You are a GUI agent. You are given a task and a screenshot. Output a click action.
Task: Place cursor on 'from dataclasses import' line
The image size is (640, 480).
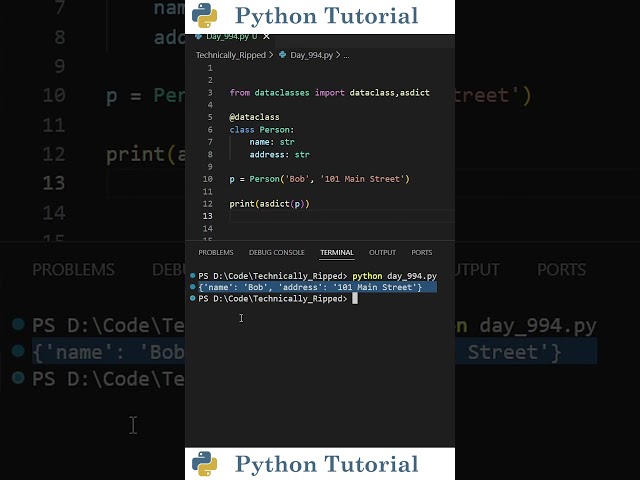click(x=329, y=93)
